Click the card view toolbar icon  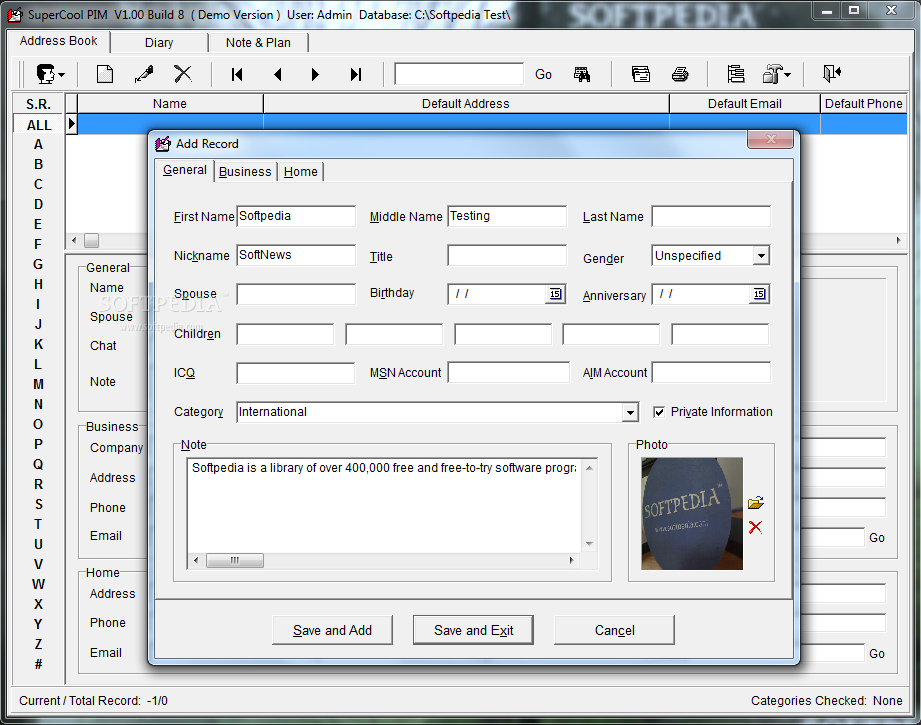640,74
